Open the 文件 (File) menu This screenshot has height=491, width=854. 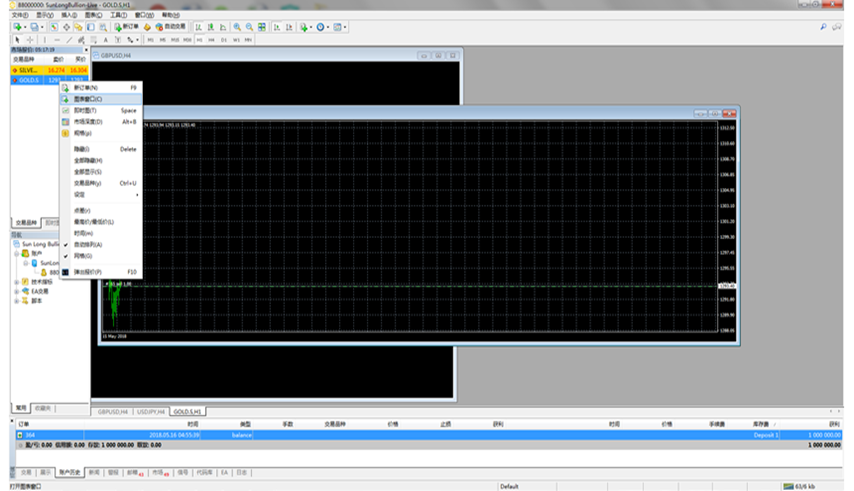click(19, 16)
